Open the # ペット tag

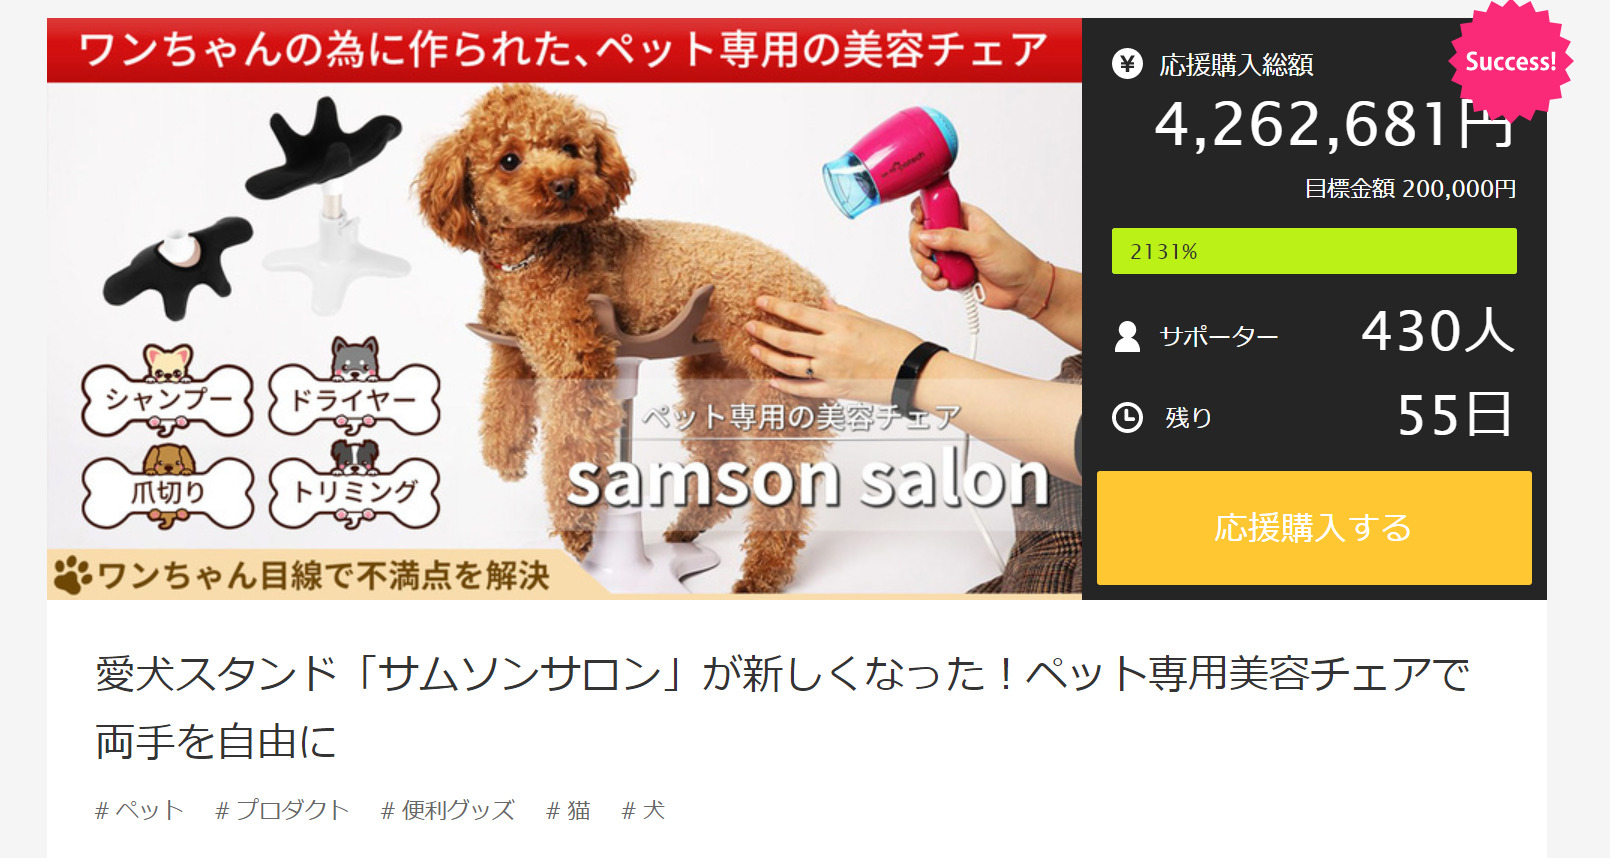[139, 810]
